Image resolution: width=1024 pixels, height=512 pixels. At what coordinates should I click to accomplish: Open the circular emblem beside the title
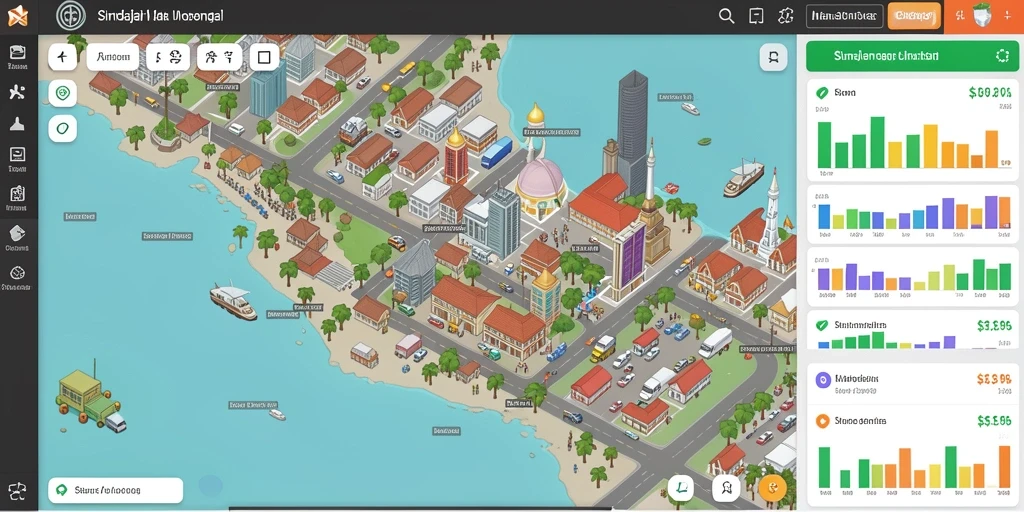71,16
